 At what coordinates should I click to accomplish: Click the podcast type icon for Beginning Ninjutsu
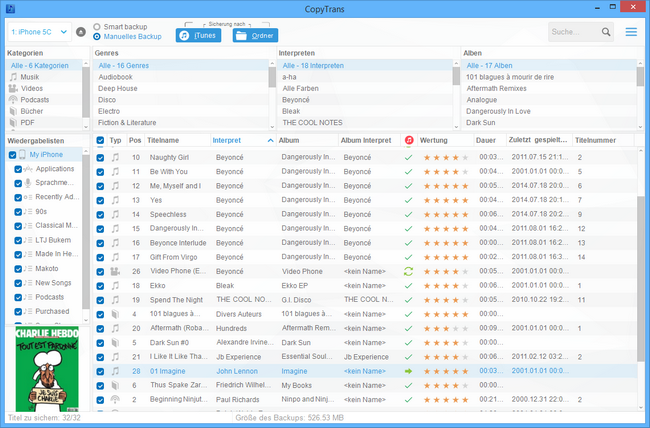(115, 399)
